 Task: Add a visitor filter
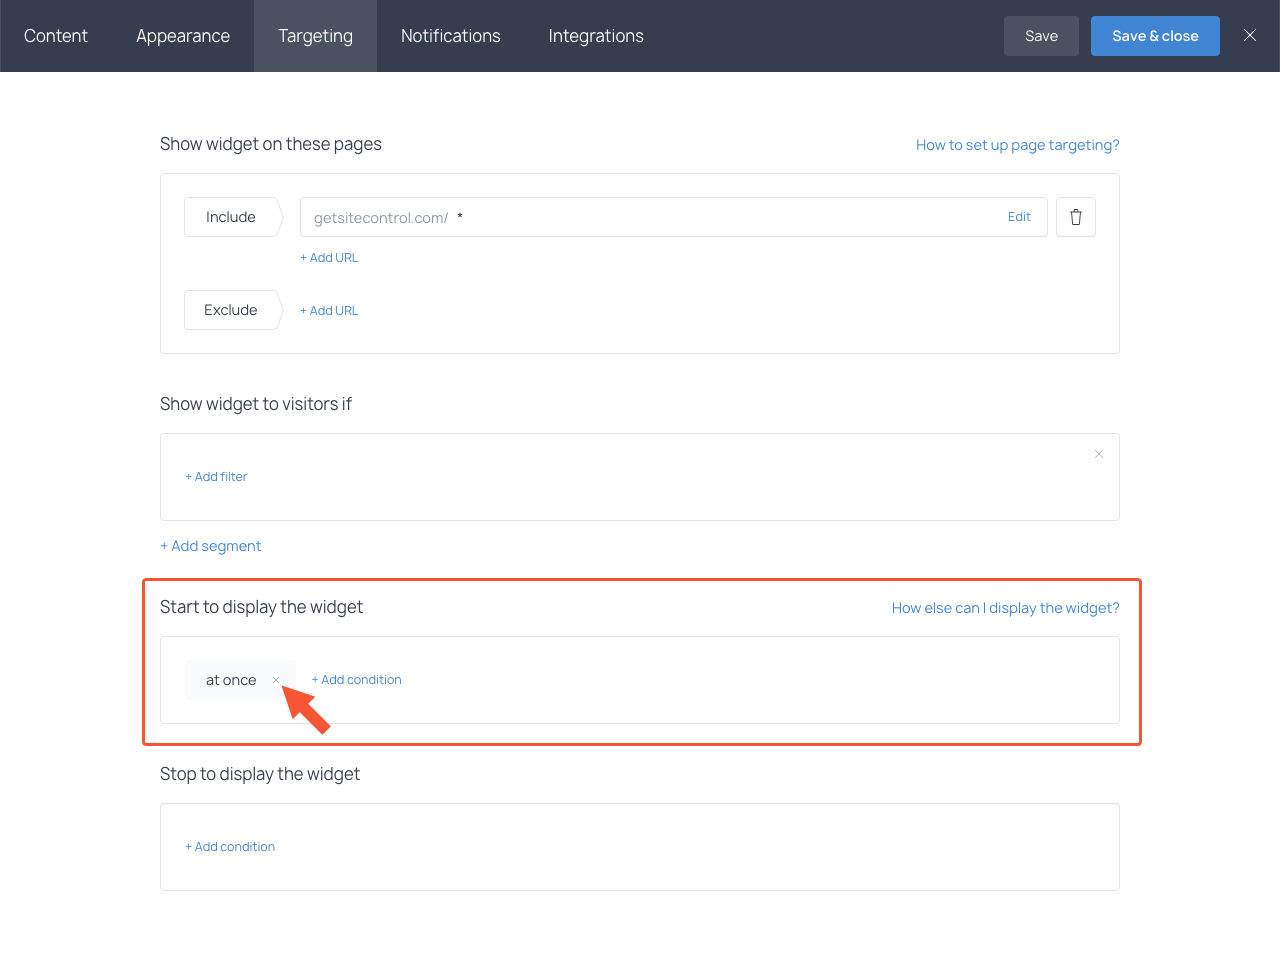click(x=216, y=476)
